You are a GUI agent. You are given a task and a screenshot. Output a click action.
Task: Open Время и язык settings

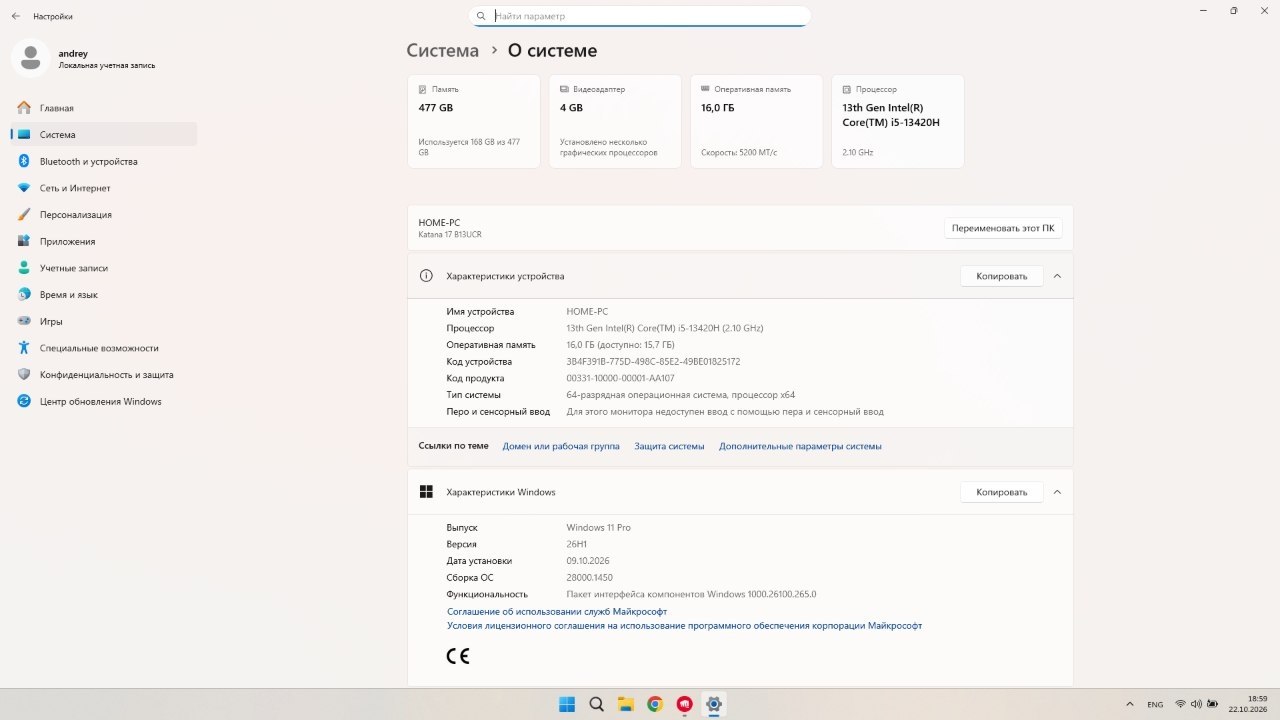(104, 295)
